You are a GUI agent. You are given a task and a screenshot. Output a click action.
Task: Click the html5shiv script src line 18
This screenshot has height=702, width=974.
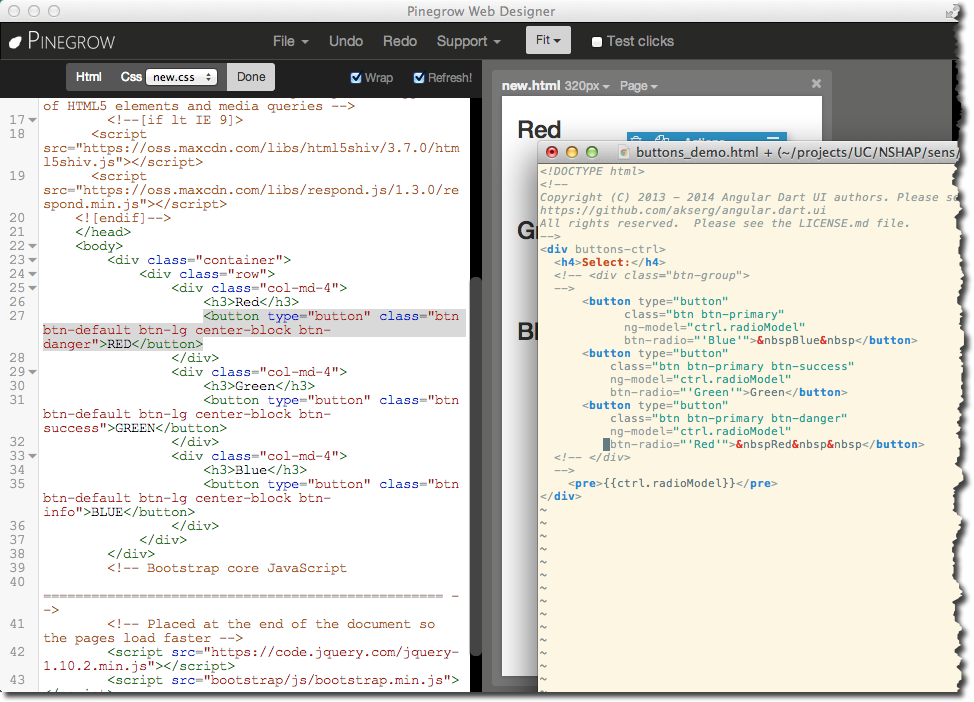coord(251,148)
